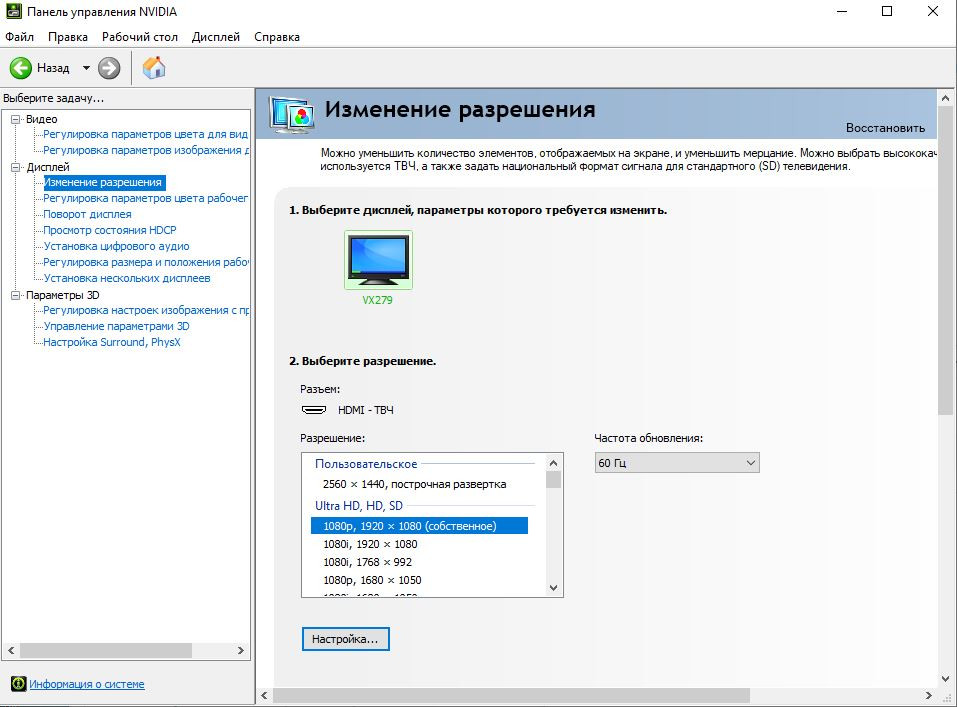Open Регулировка размера и положения рабочего стола
The image size is (957, 707).
(145, 262)
